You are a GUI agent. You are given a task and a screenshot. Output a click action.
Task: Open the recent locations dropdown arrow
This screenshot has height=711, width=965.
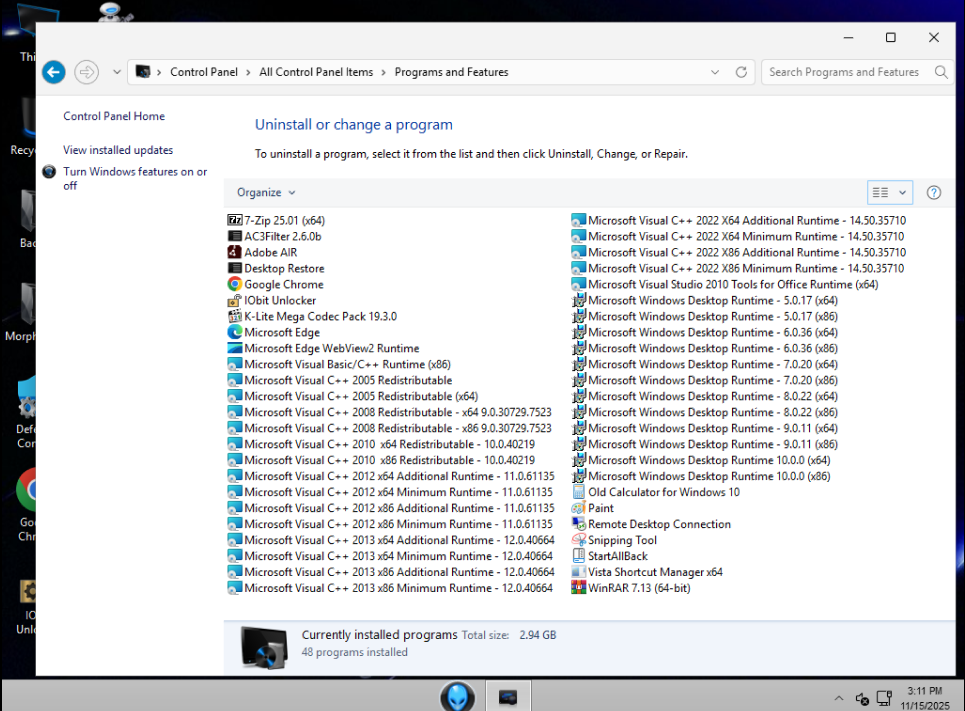coord(117,72)
